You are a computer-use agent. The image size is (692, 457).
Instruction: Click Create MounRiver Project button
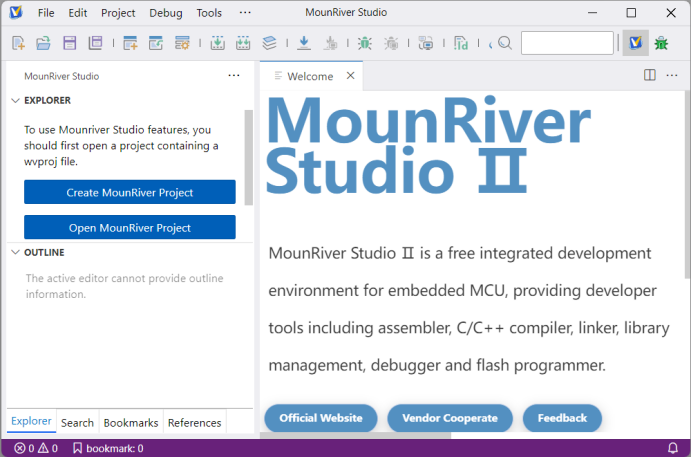[x=130, y=192]
